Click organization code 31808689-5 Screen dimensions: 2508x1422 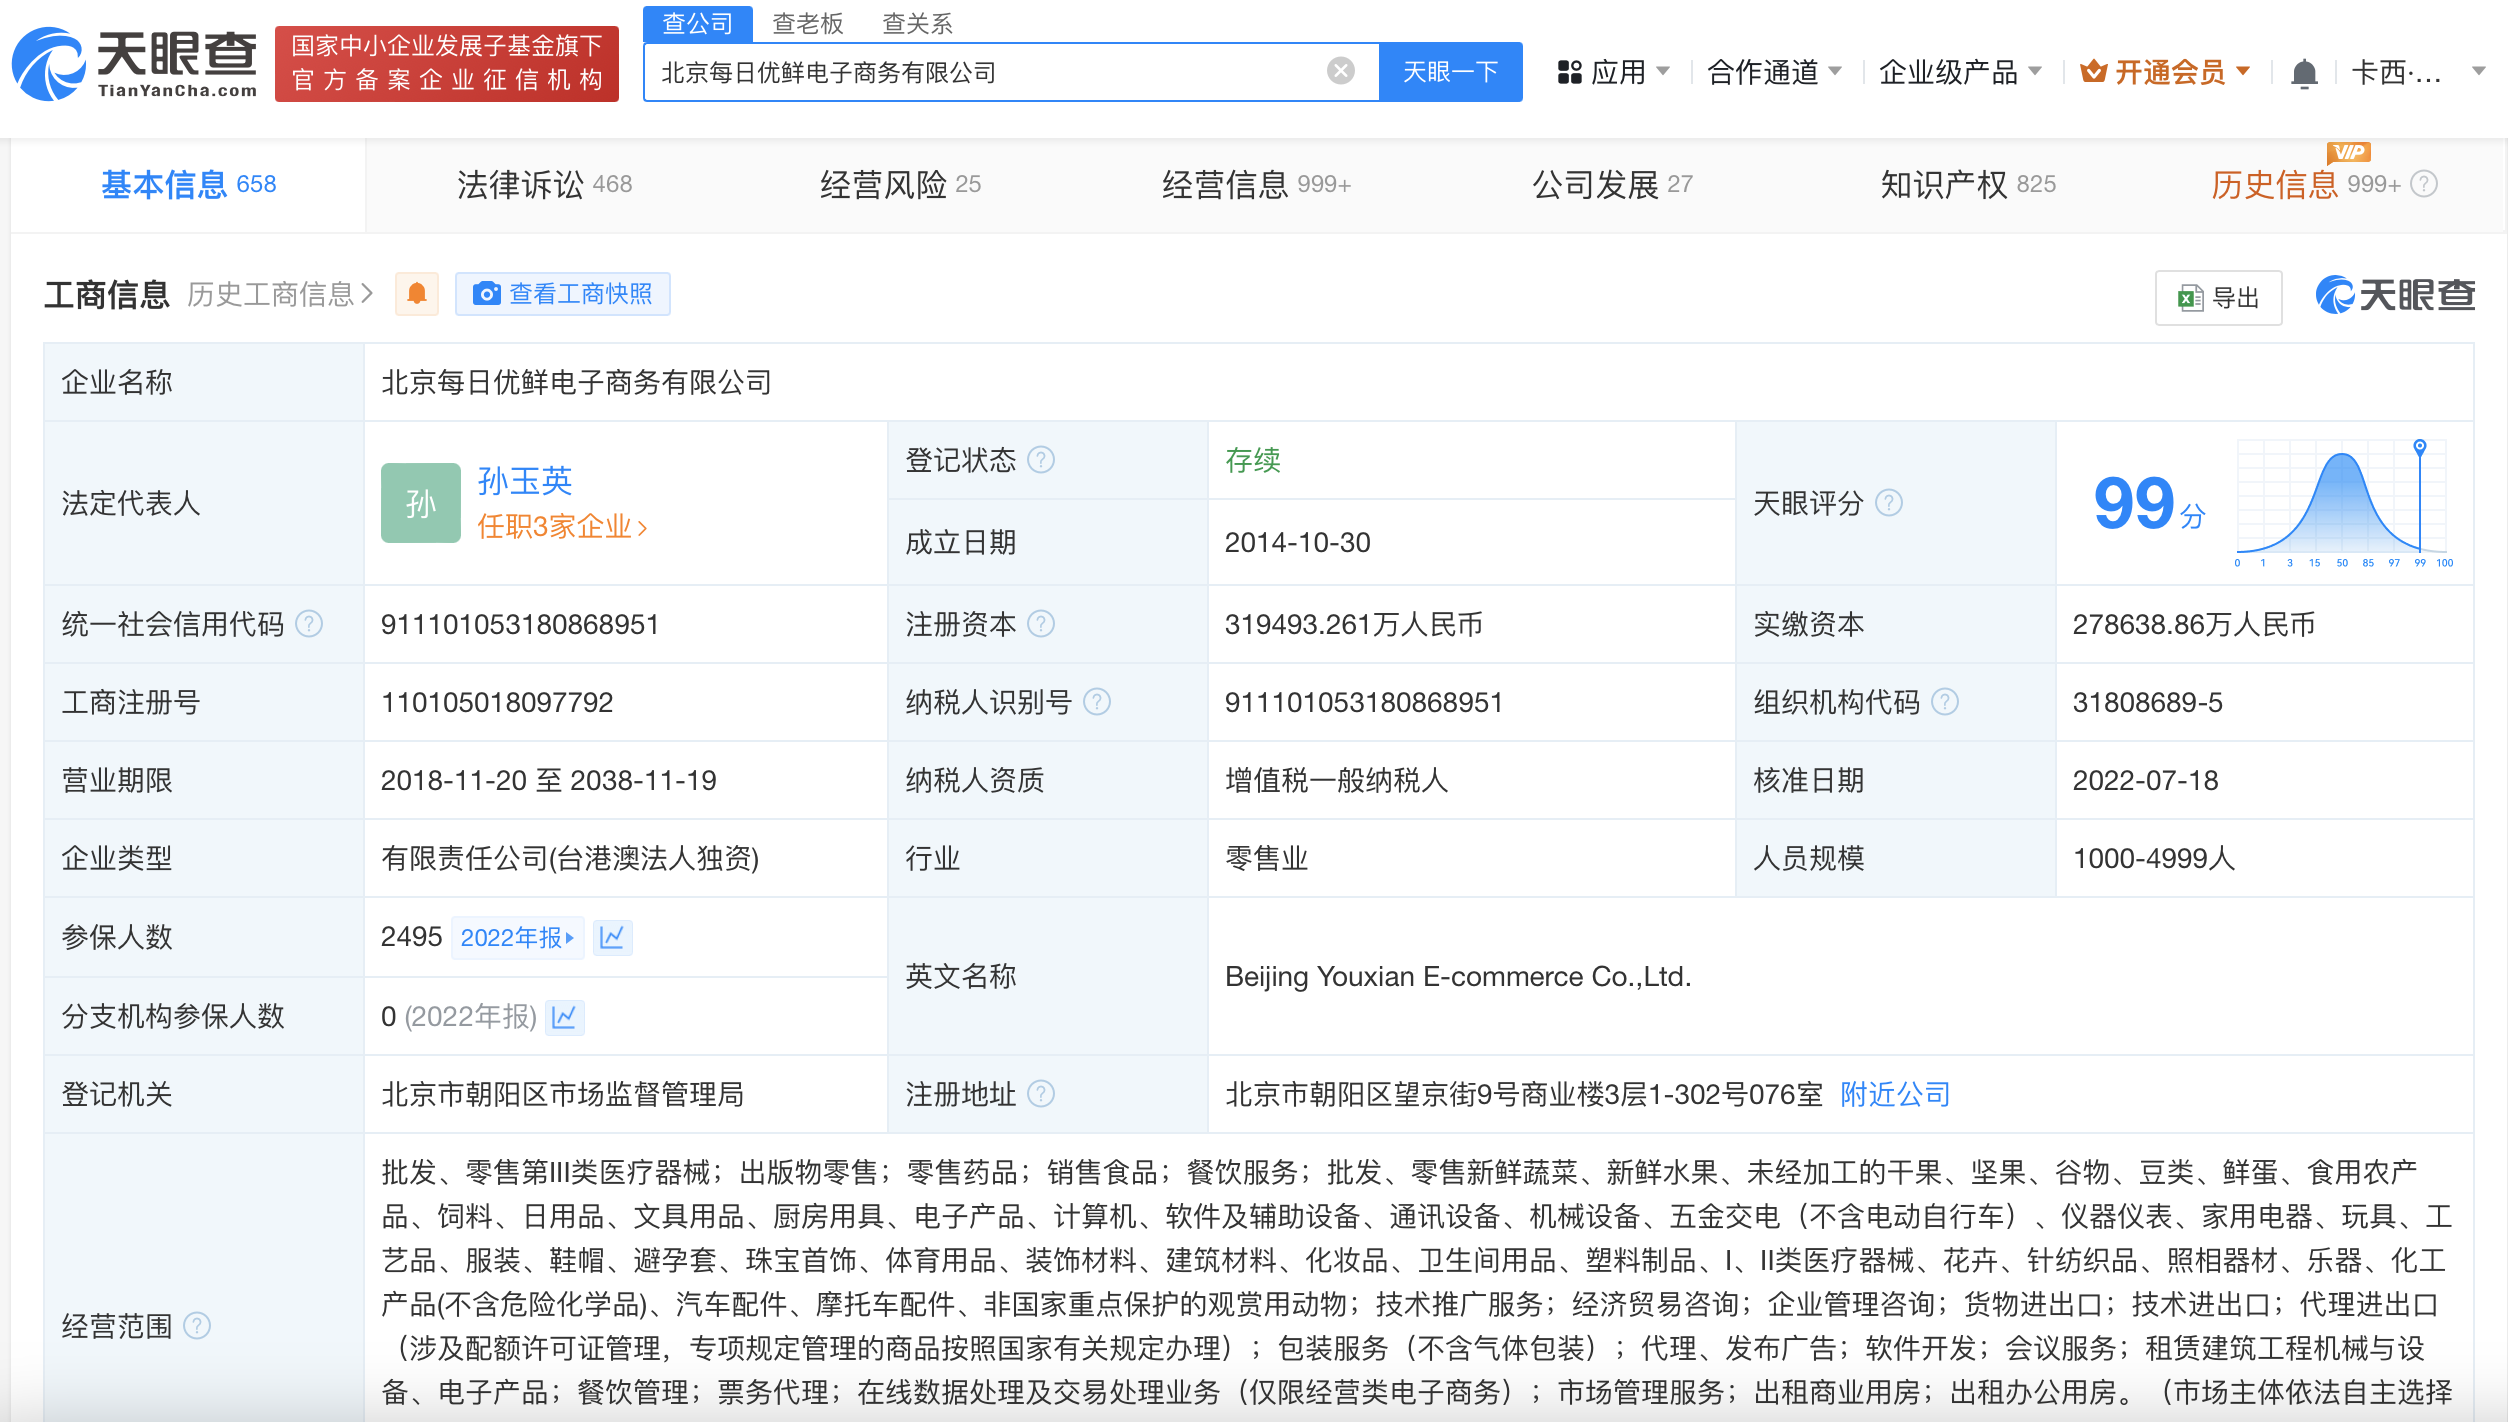[x=2147, y=702]
